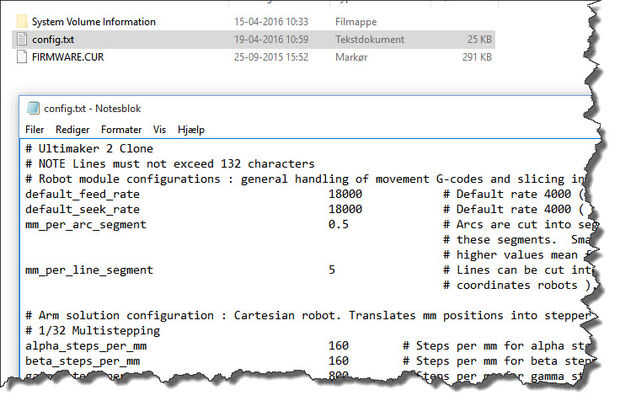This screenshot has width=620, height=406.
Task: Click the '# Lines can be cut' comment
Action: [x=518, y=270]
